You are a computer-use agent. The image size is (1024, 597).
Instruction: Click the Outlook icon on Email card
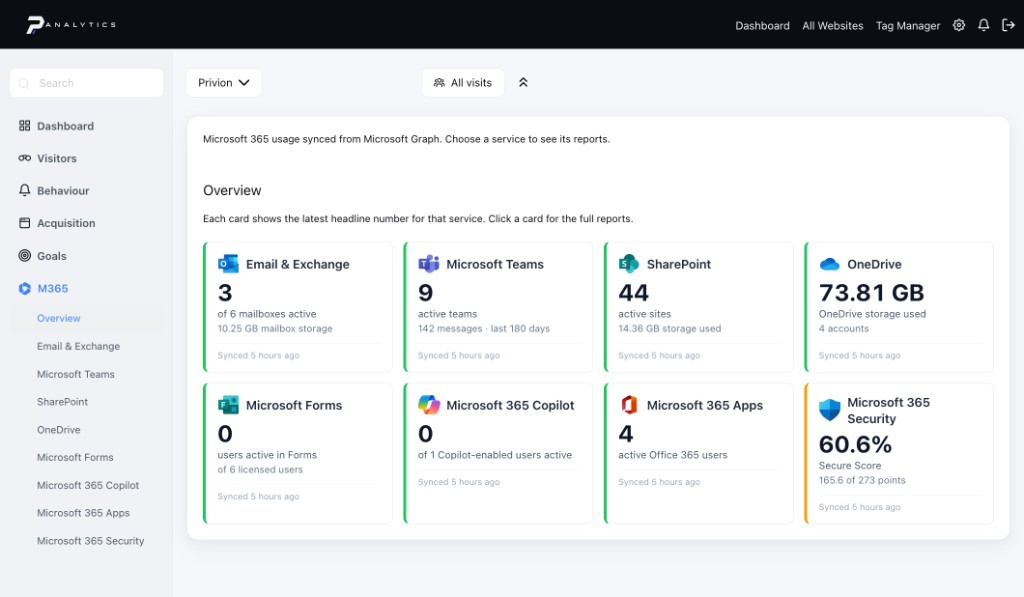pyautogui.click(x=228, y=264)
